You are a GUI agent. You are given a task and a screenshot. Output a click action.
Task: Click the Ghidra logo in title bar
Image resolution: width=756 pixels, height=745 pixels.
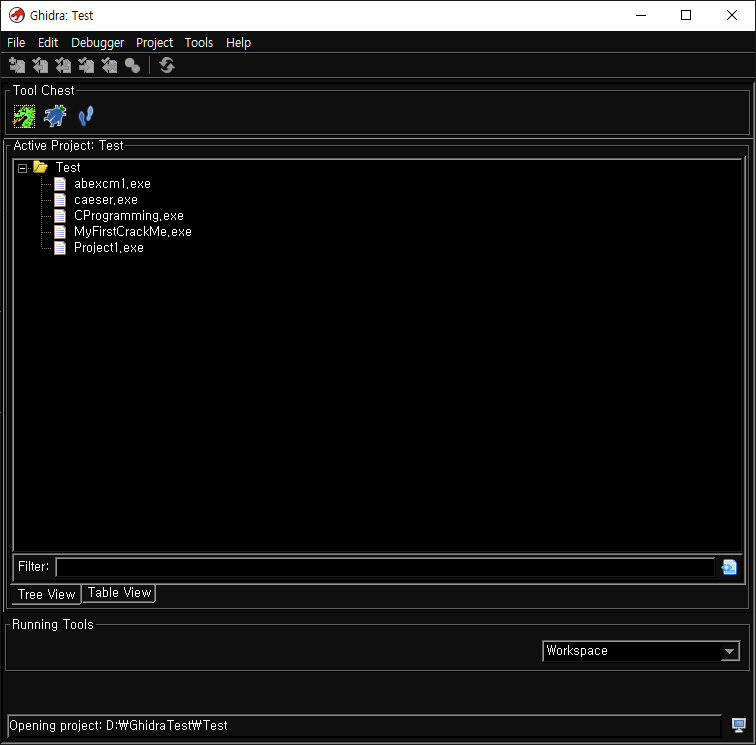(x=17, y=15)
